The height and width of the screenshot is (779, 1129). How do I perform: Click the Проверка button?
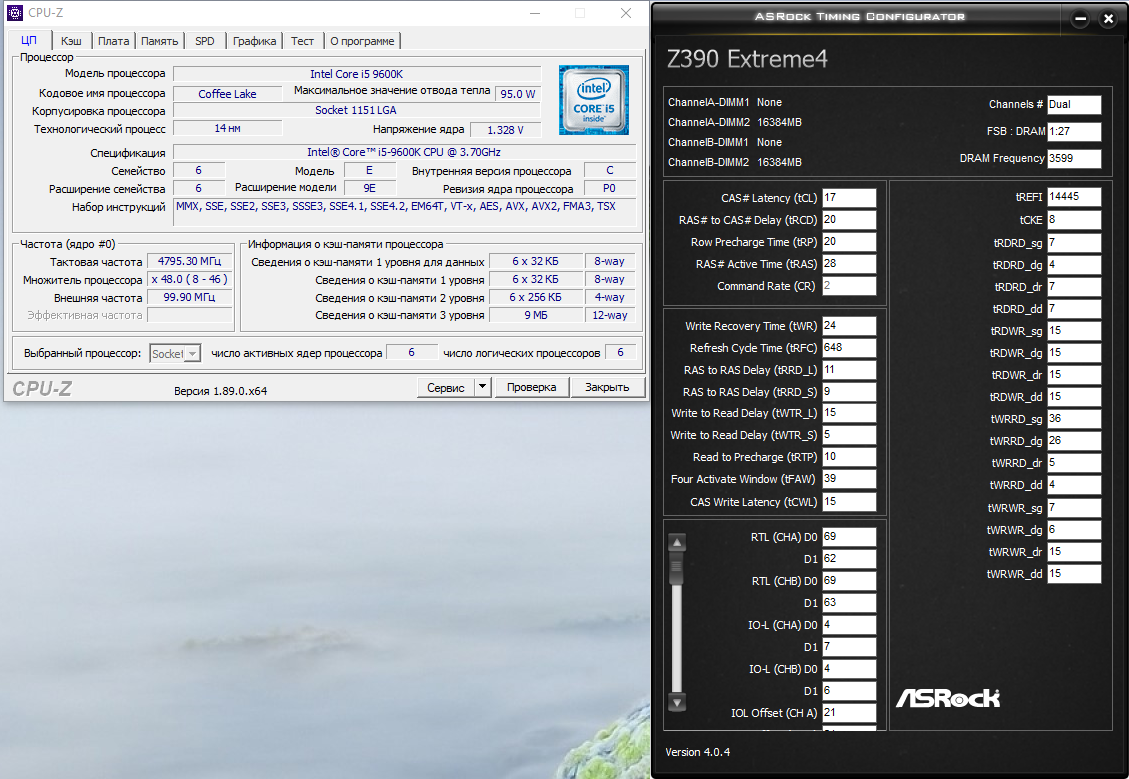(x=531, y=387)
